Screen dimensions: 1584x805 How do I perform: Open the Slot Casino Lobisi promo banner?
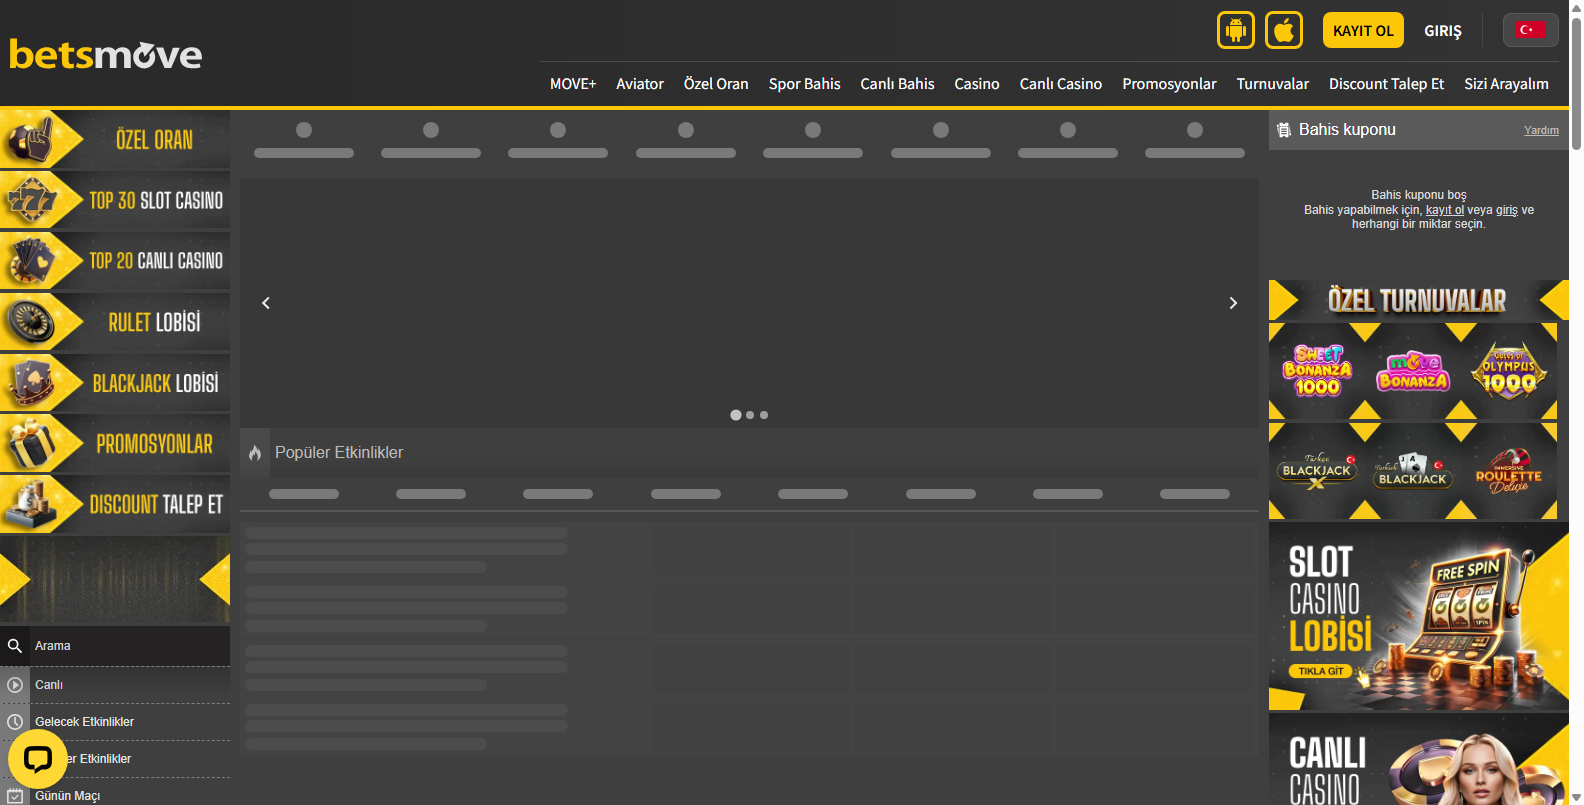click(x=1419, y=617)
